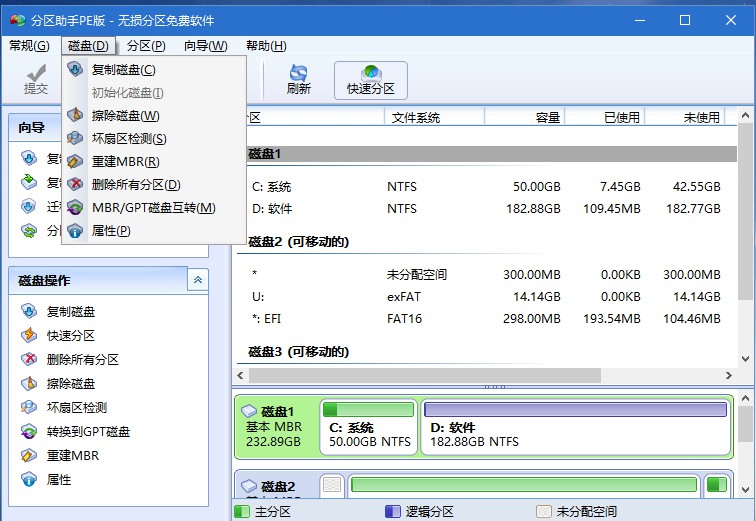
Task: Choose 属性(P) from the disk menu
Action: point(154,231)
